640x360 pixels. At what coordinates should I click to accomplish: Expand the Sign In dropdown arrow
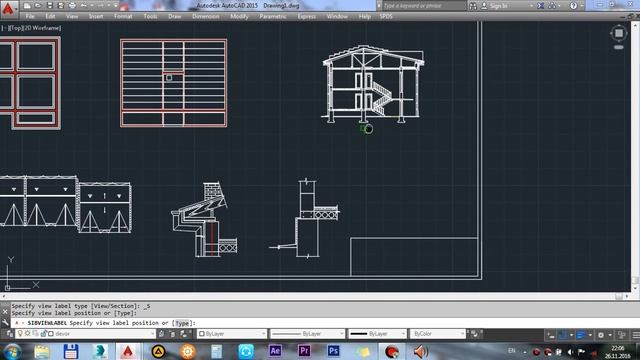click(x=531, y=6)
